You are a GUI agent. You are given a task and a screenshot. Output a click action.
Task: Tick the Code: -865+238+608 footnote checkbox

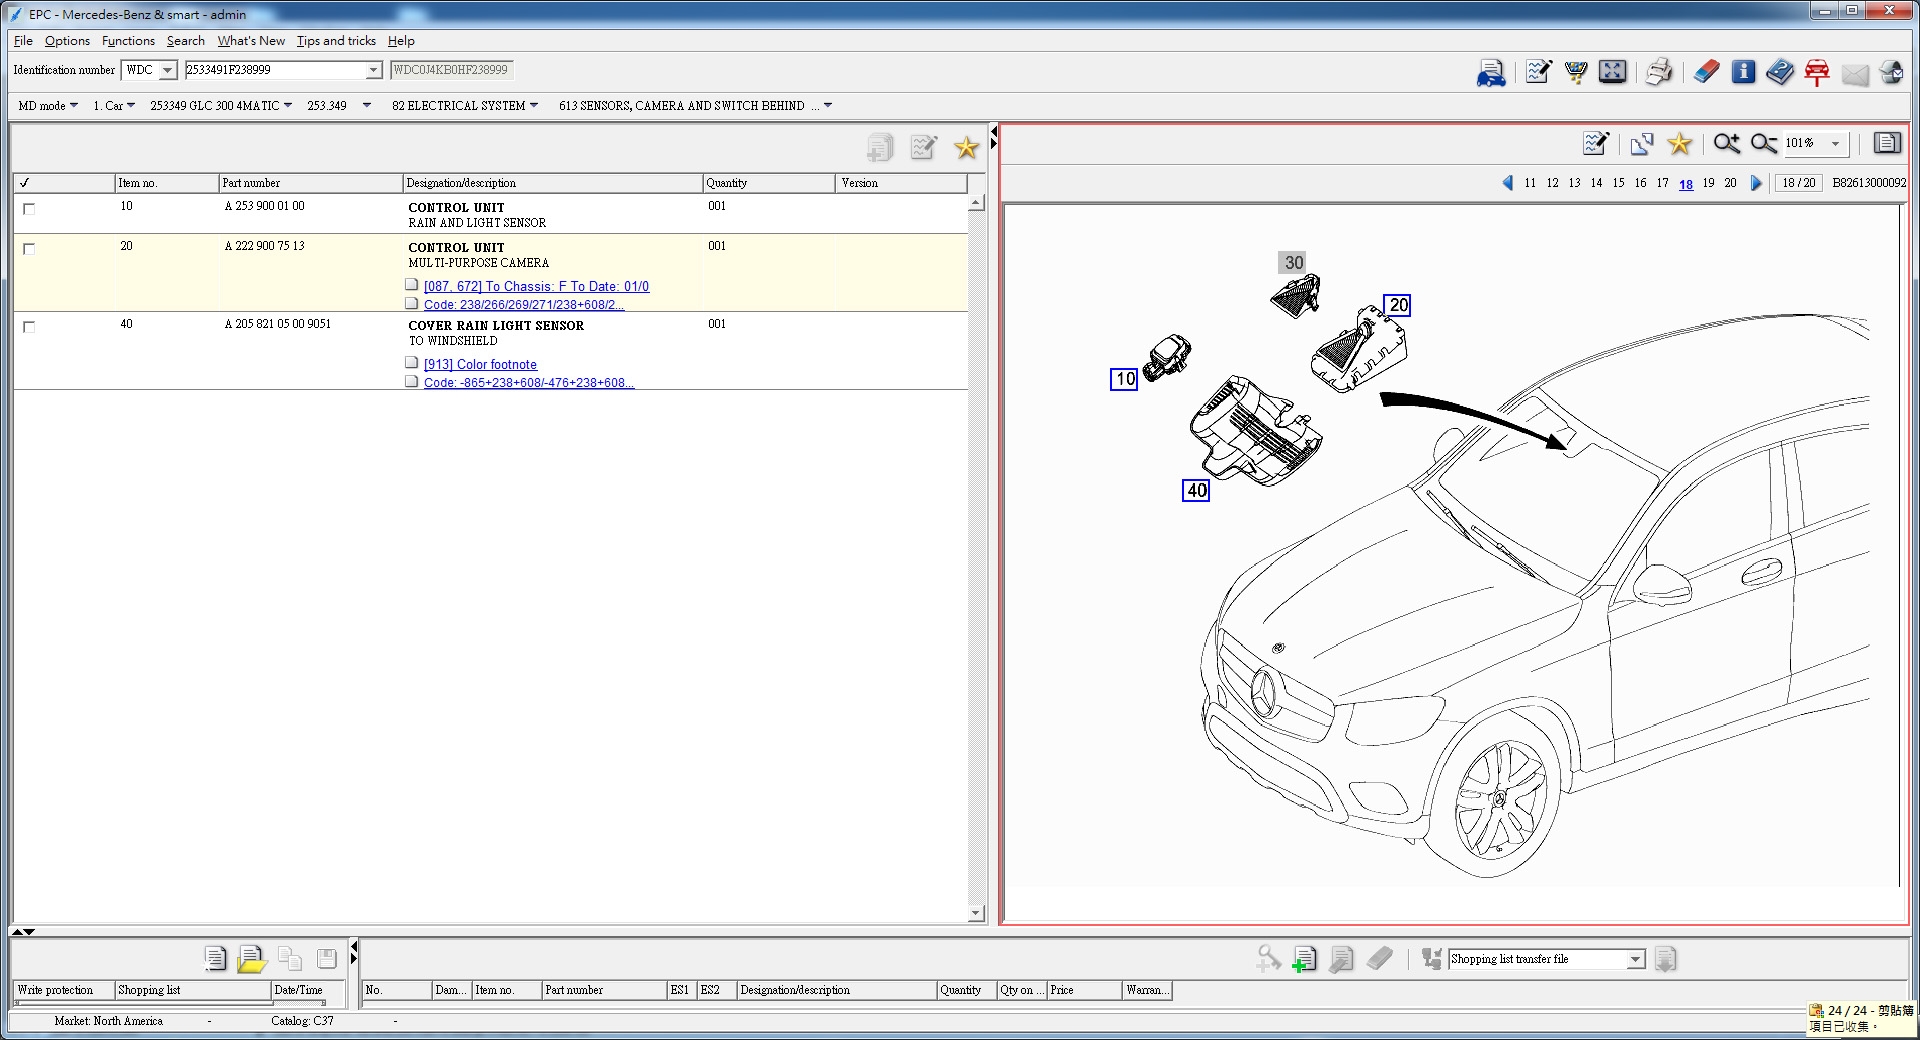coord(411,381)
